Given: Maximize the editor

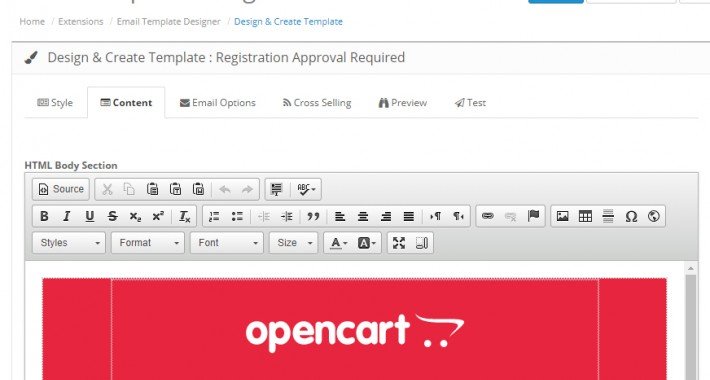Looking at the screenshot, I should [x=398, y=243].
